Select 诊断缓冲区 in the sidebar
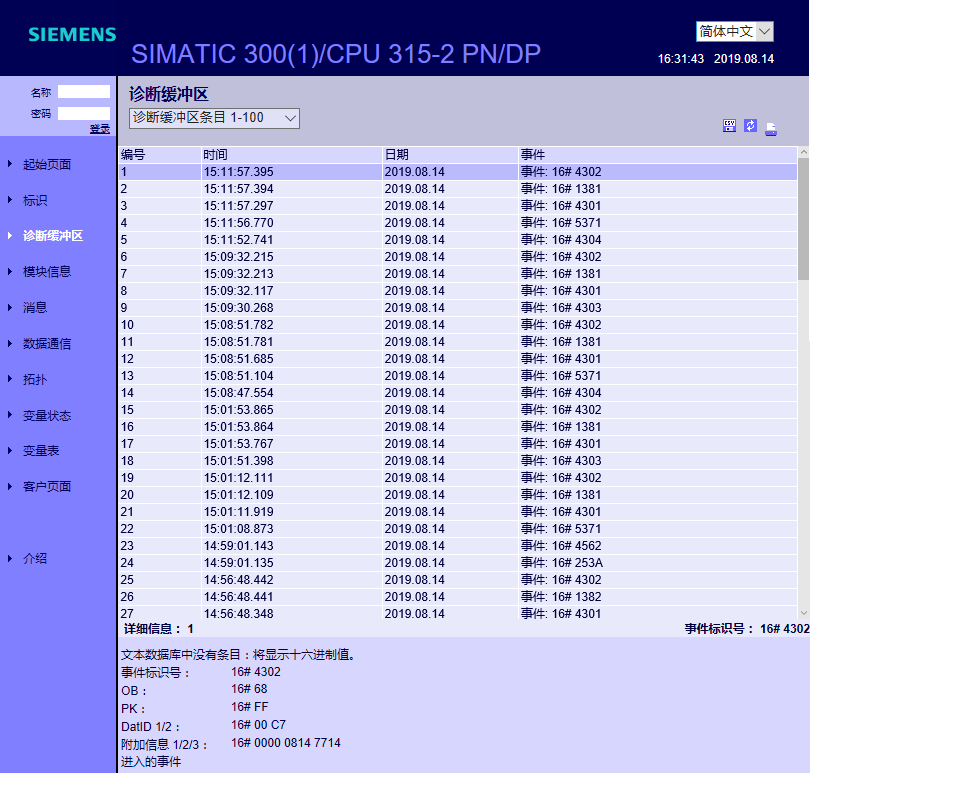The image size is (953, 811). [53, 236]
